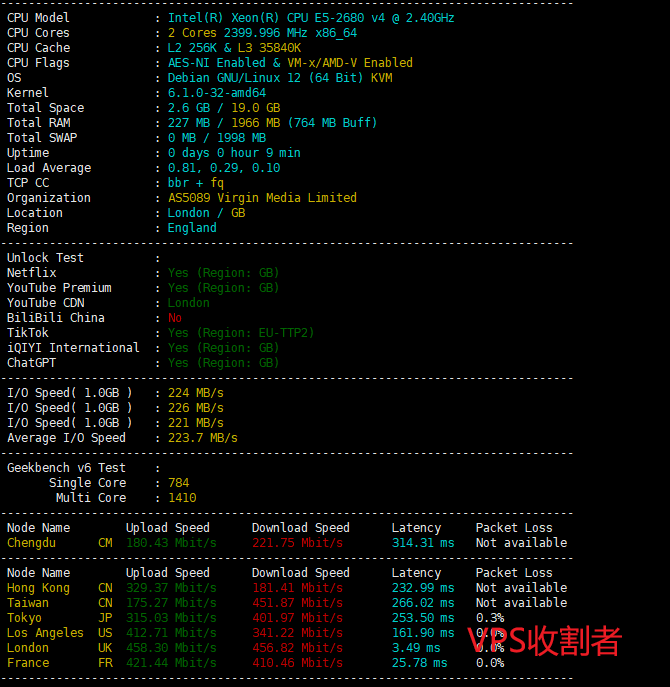Screen dimensions: 670x687
Task: Click the France node name
Action: [28, 663]
